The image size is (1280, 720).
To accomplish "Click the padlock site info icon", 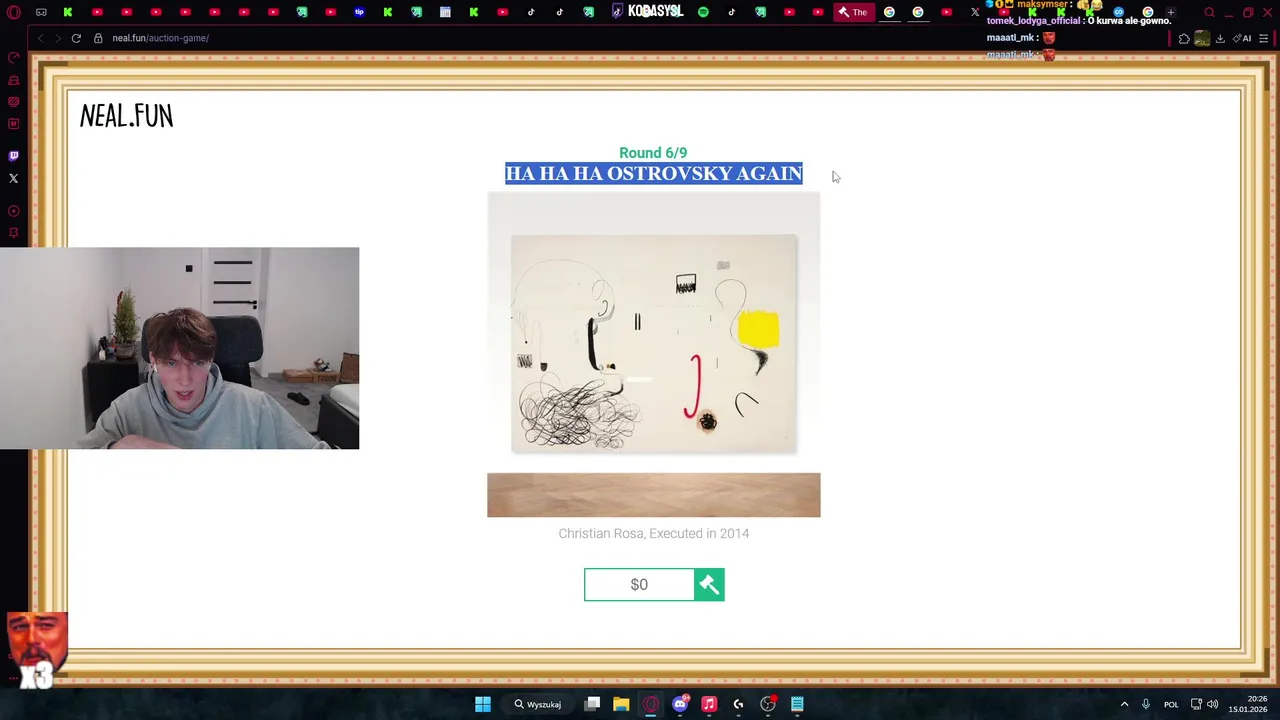I will click(98, 38).
